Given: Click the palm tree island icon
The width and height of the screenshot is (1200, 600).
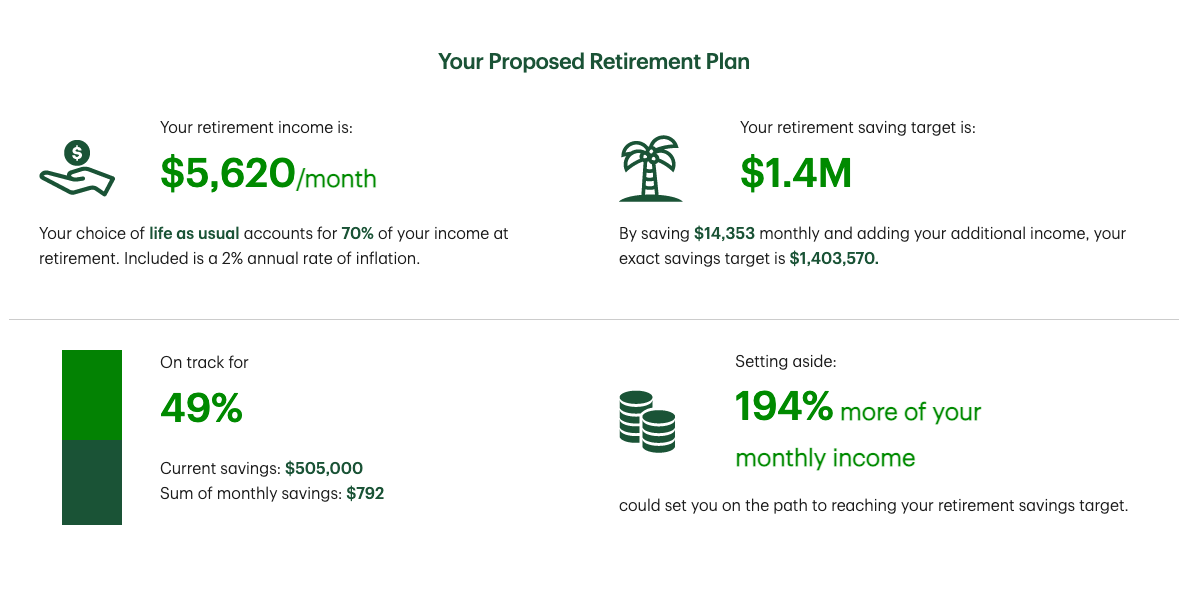Looking at the screenshot, I should pos(650,171).
